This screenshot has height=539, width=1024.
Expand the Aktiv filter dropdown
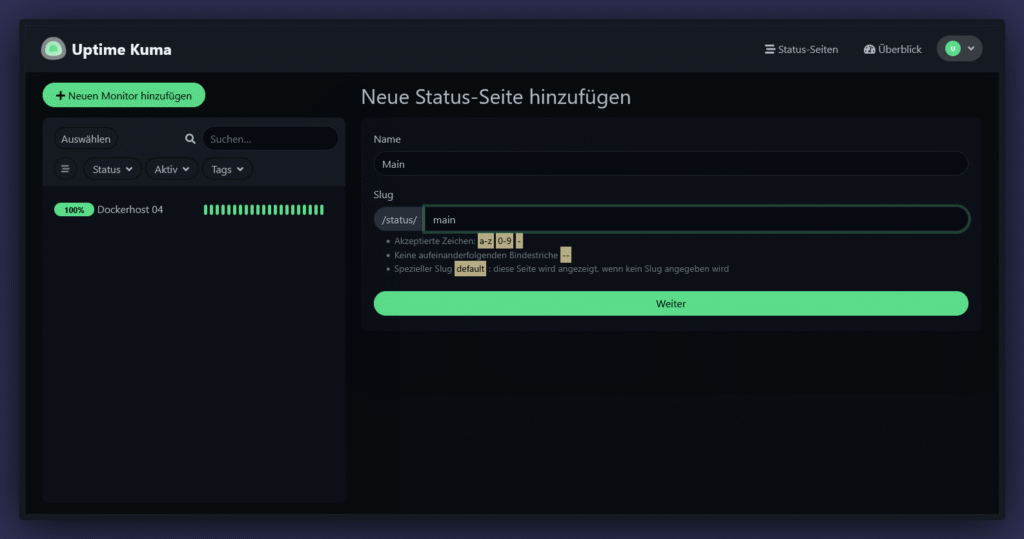172,169
